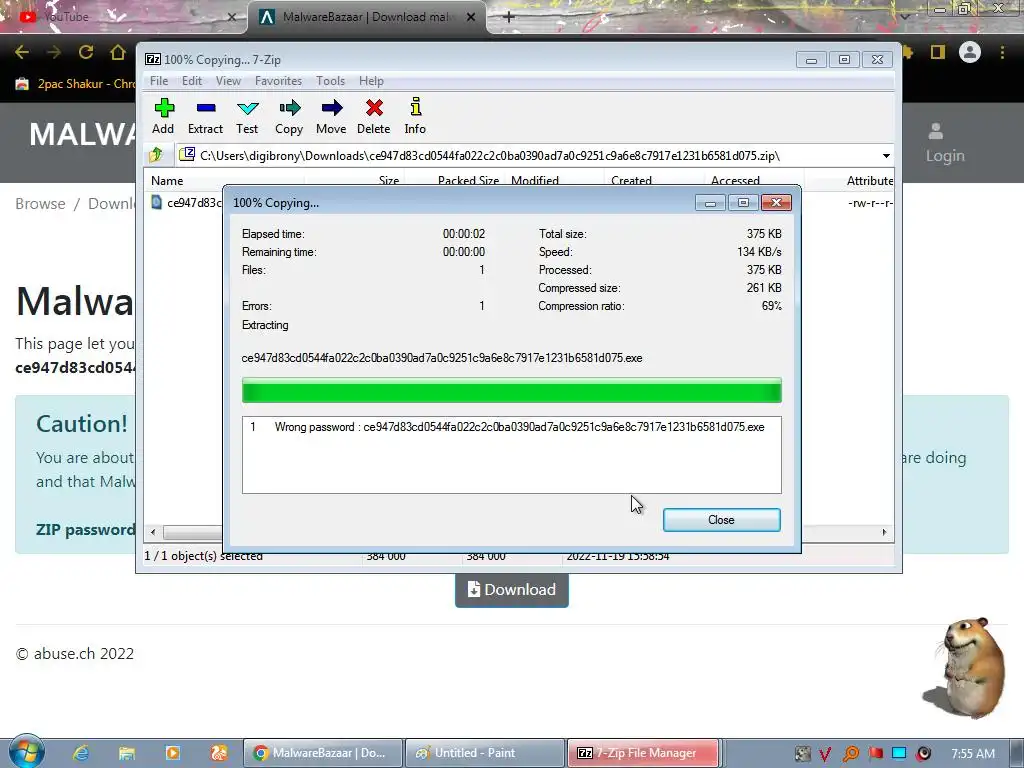Click the 7-Zip archive path field
Screen dimensions: 1024x768
528,156
